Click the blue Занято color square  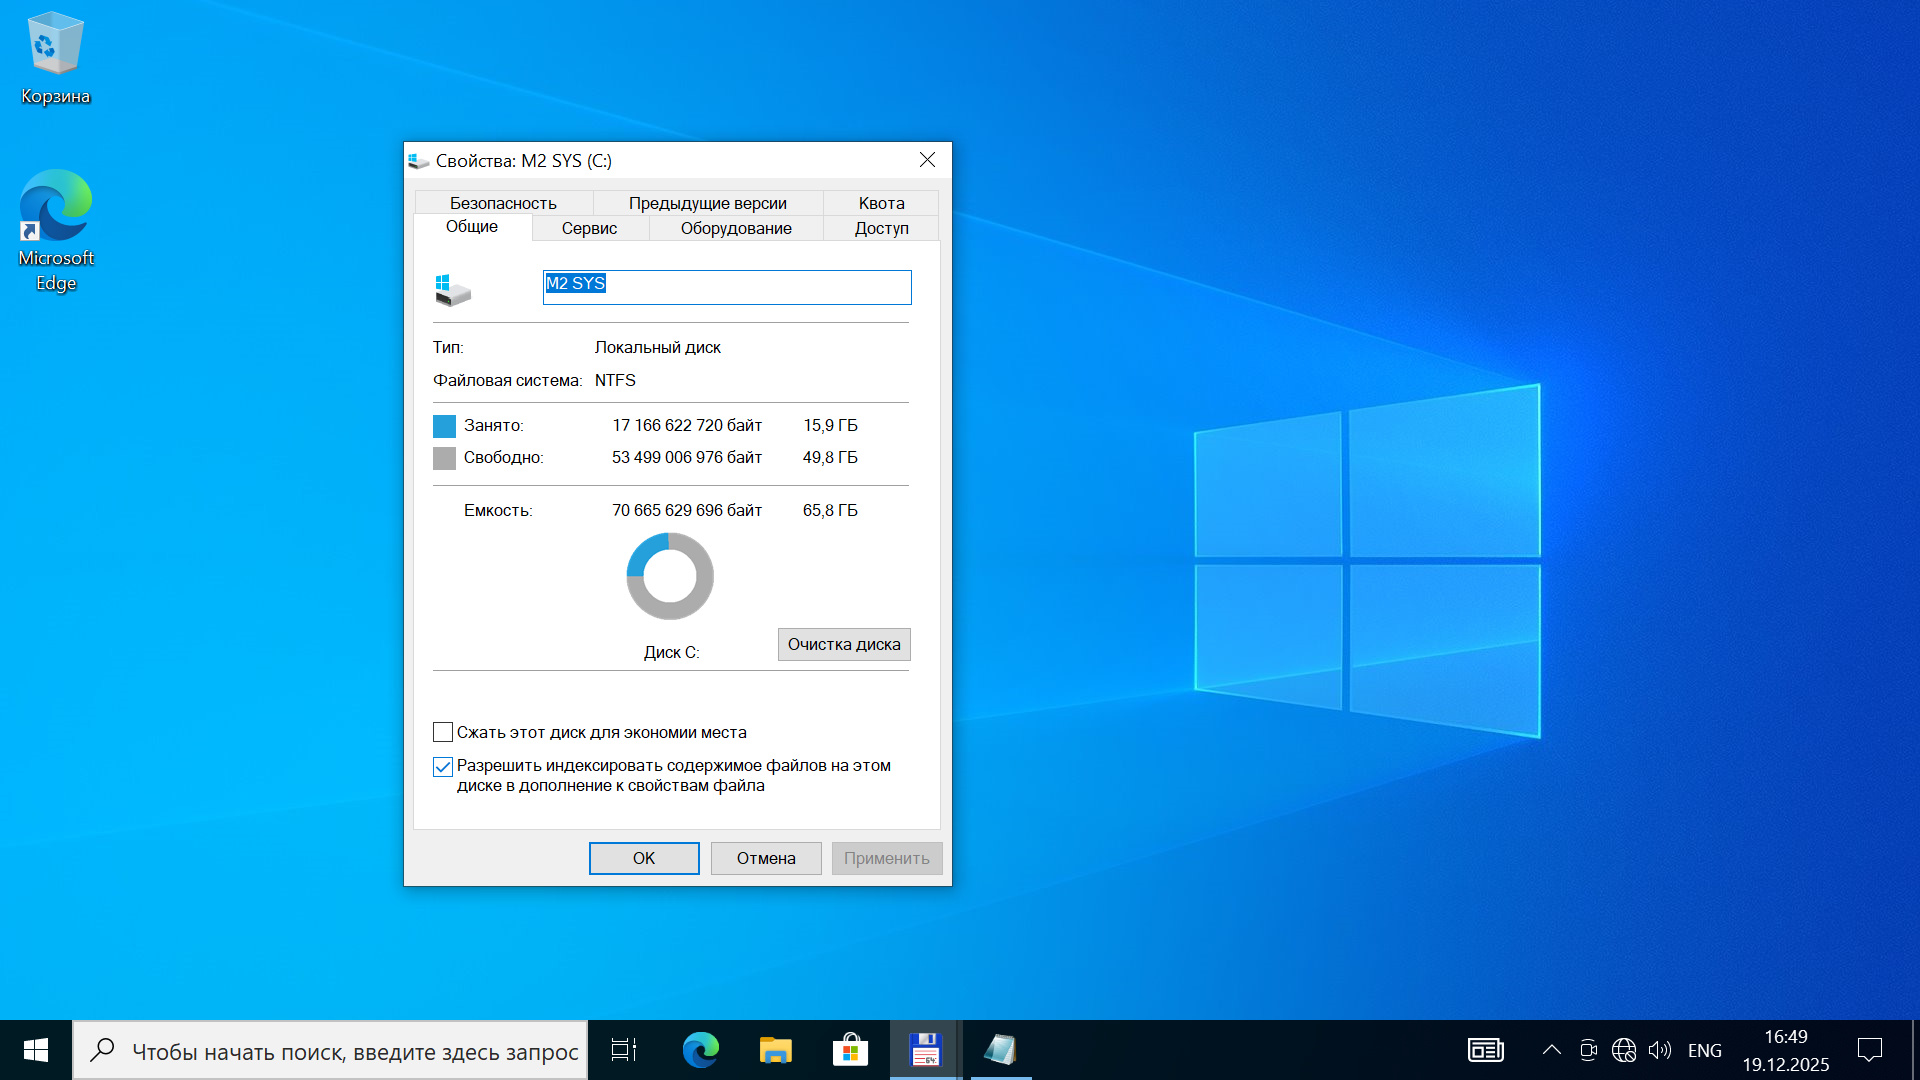(x=444, y=426)
